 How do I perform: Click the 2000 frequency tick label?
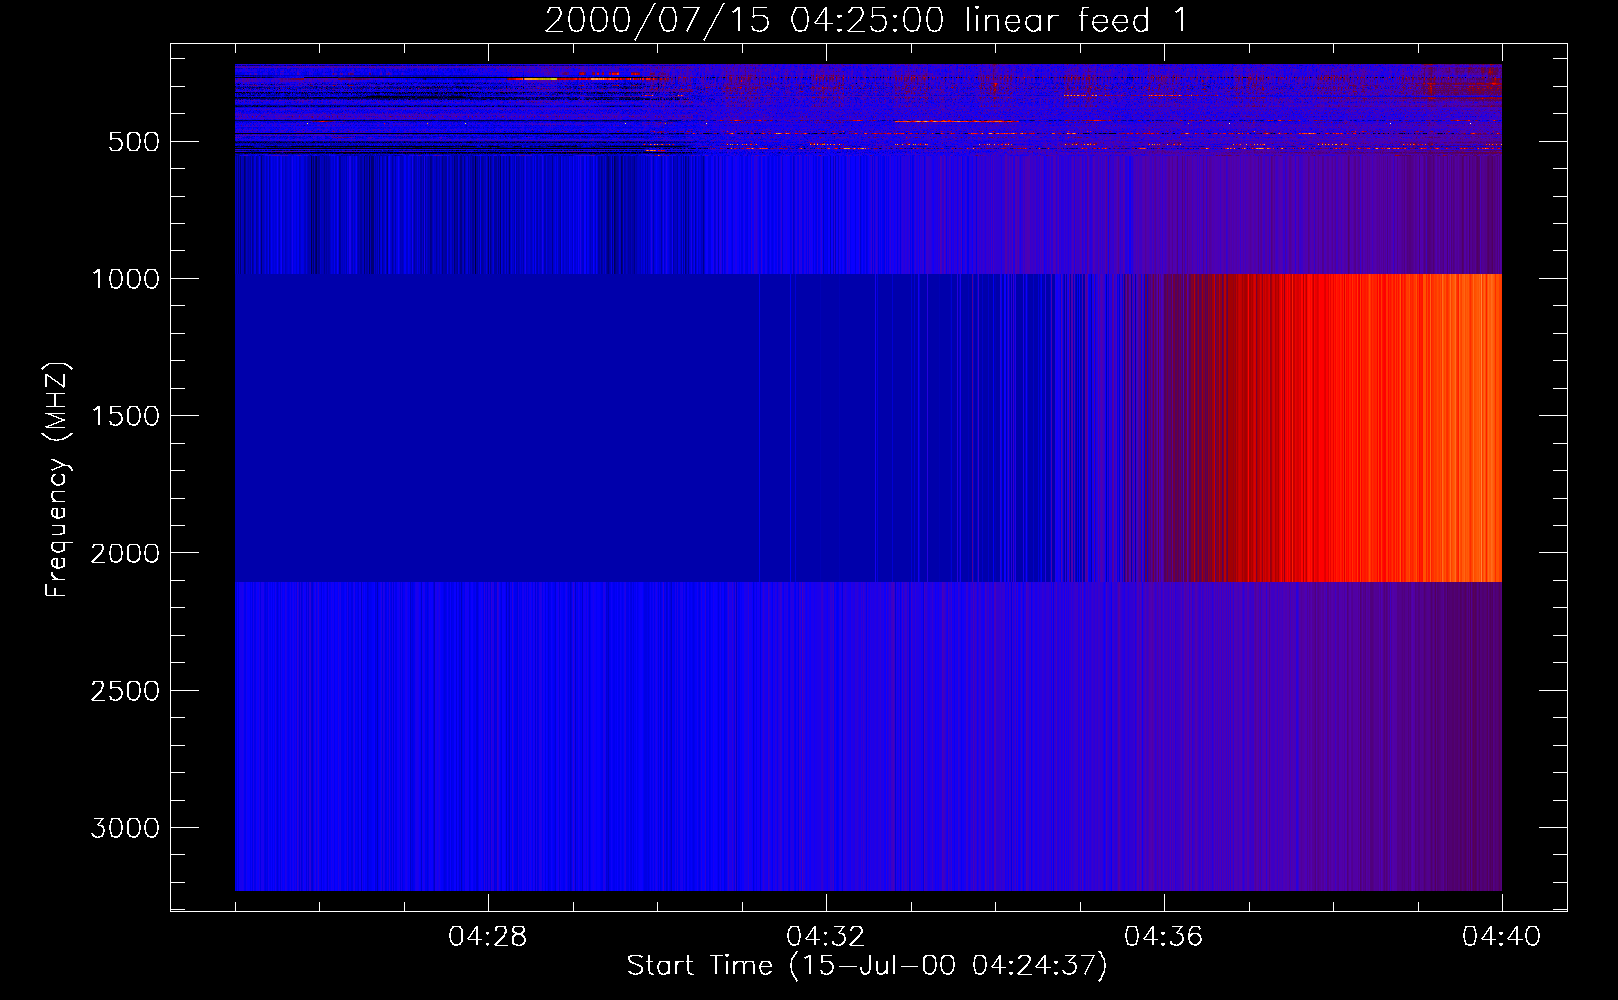[x=125, y=553]
